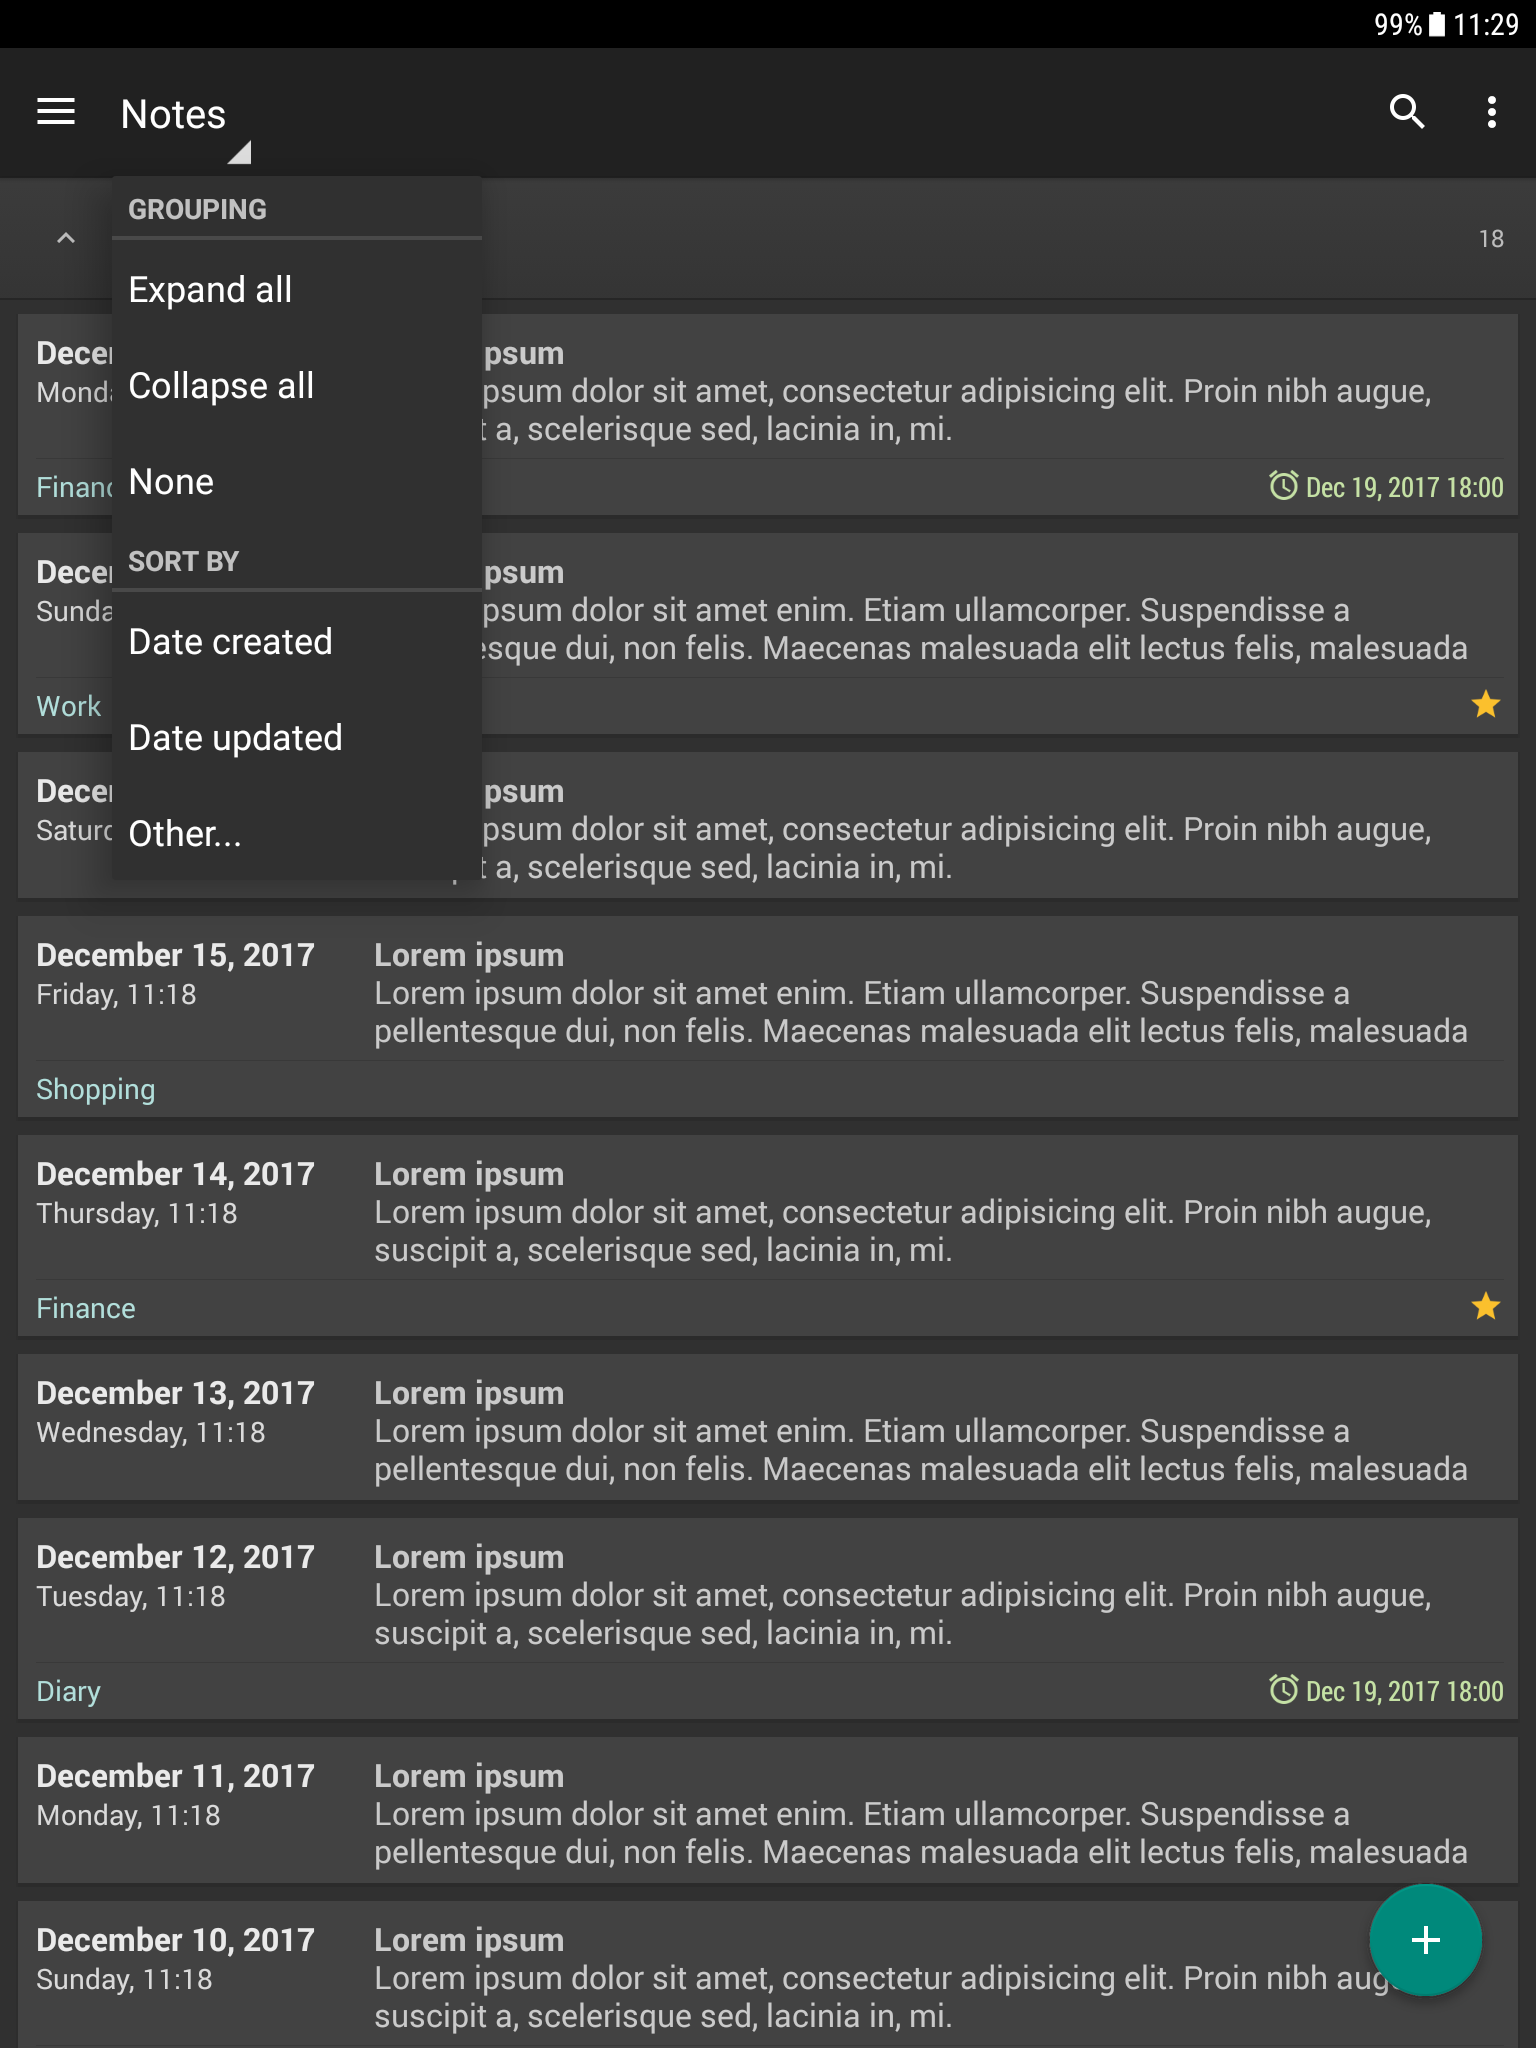Open the hamburger navigation menu
This screenshot has height=2048, width=1536.
[x=56, y=112]
